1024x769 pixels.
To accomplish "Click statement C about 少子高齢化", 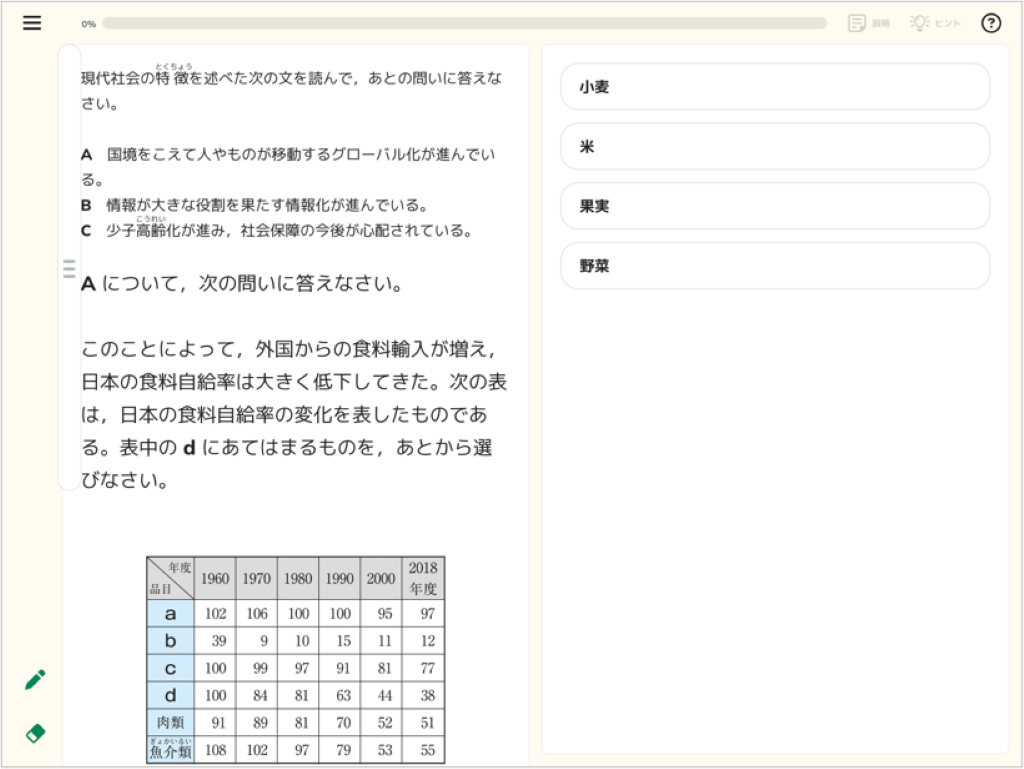I will pyautogui.click(x=276, y=230).
